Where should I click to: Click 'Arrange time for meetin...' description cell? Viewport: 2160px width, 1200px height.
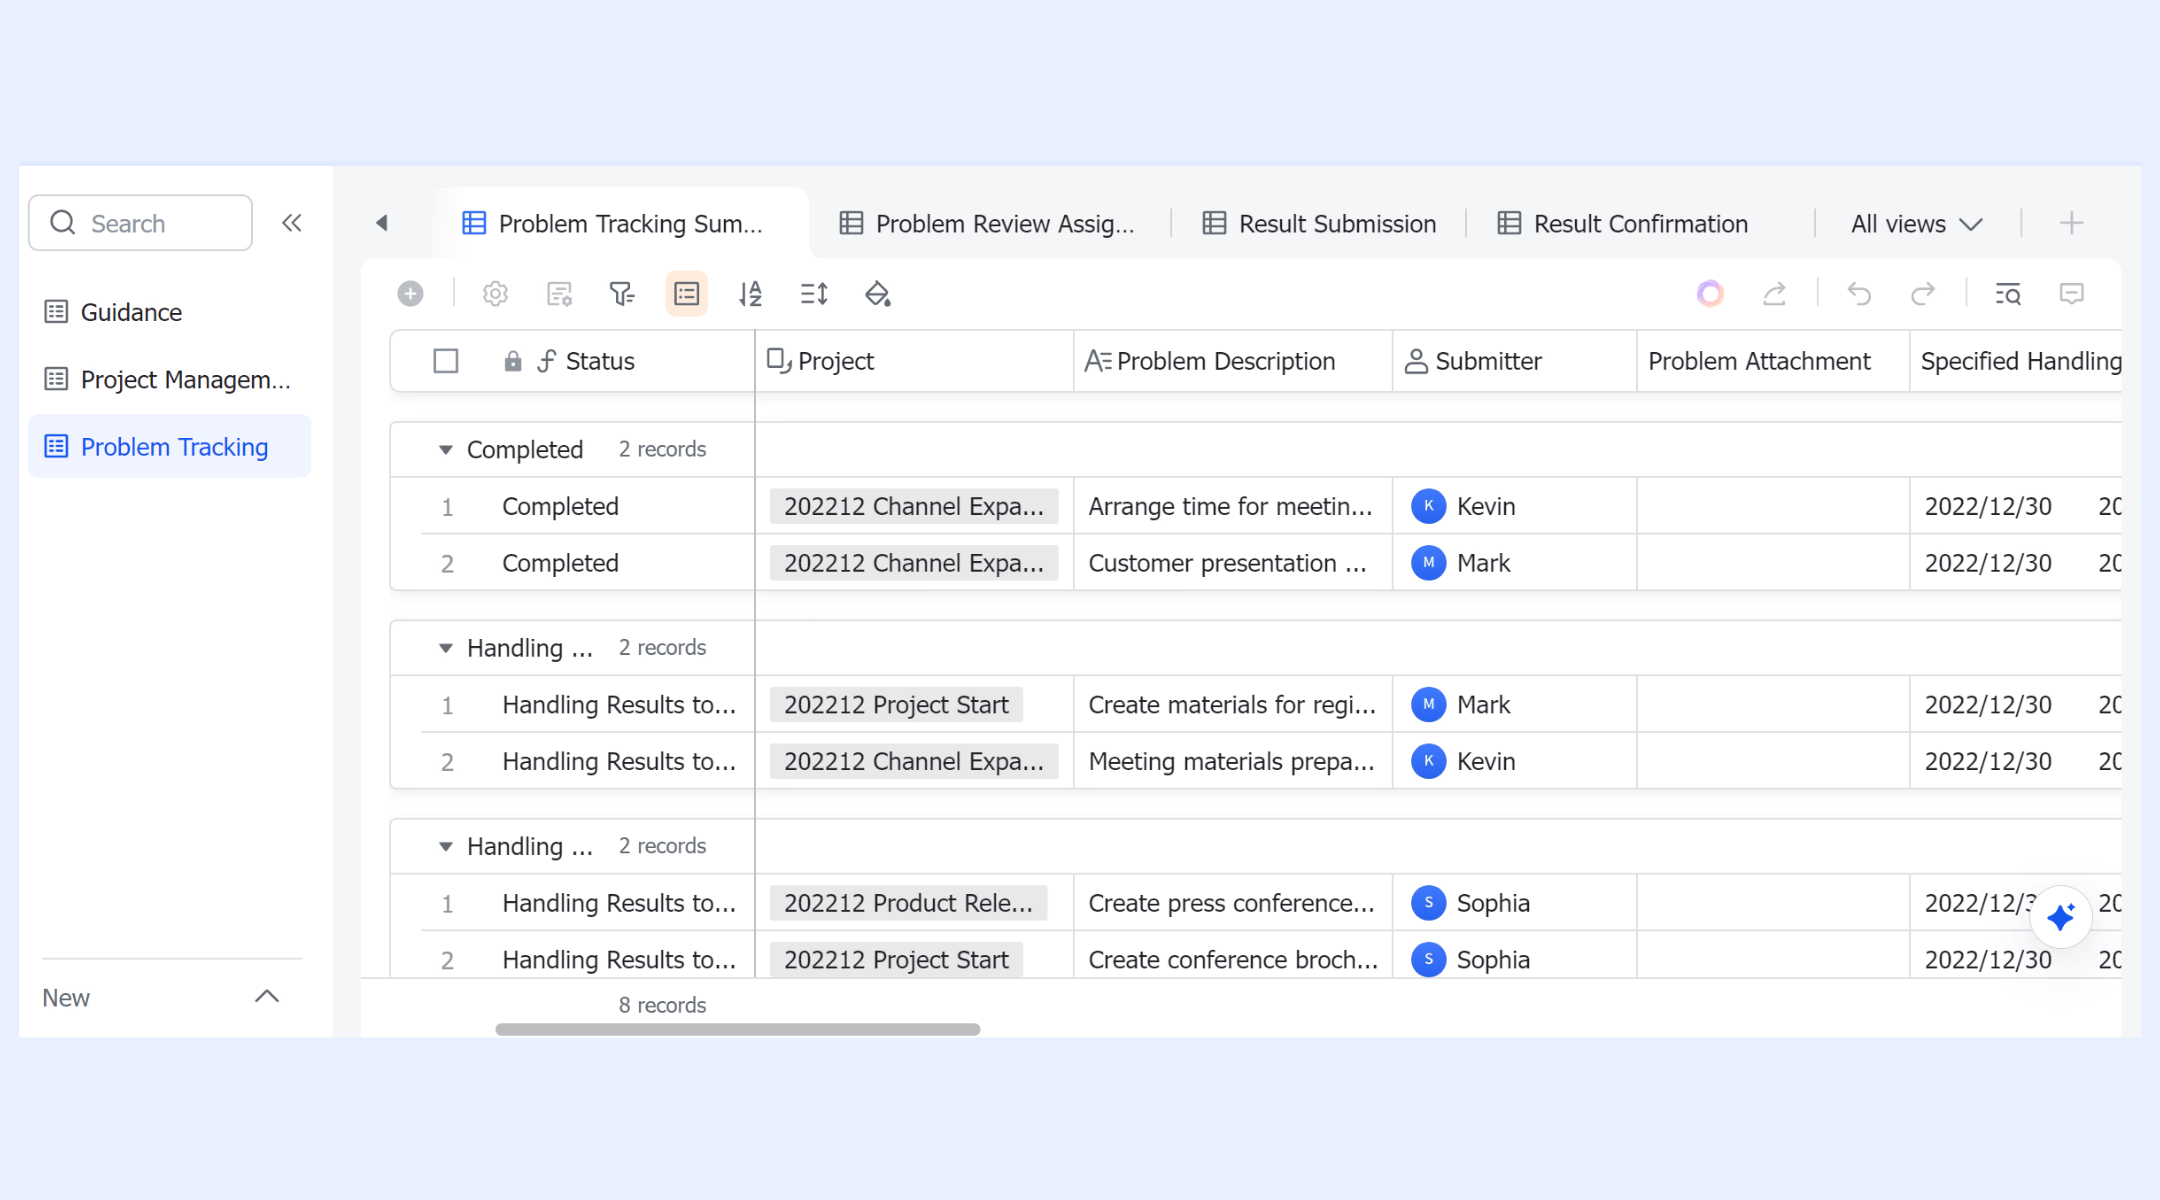[1233, 506]
